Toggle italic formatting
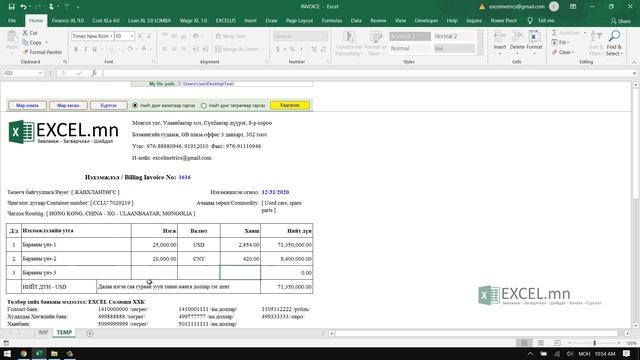This screenshot has height=360, width=640. pos(85,49)
